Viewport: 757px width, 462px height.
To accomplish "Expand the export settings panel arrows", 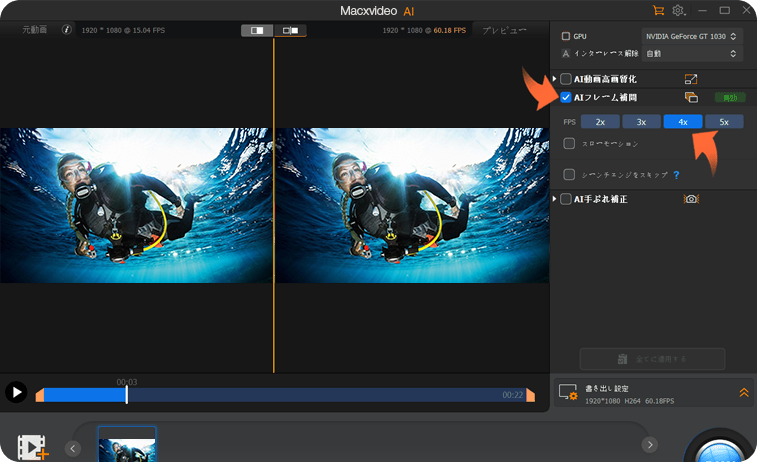I will pos(744,392).
